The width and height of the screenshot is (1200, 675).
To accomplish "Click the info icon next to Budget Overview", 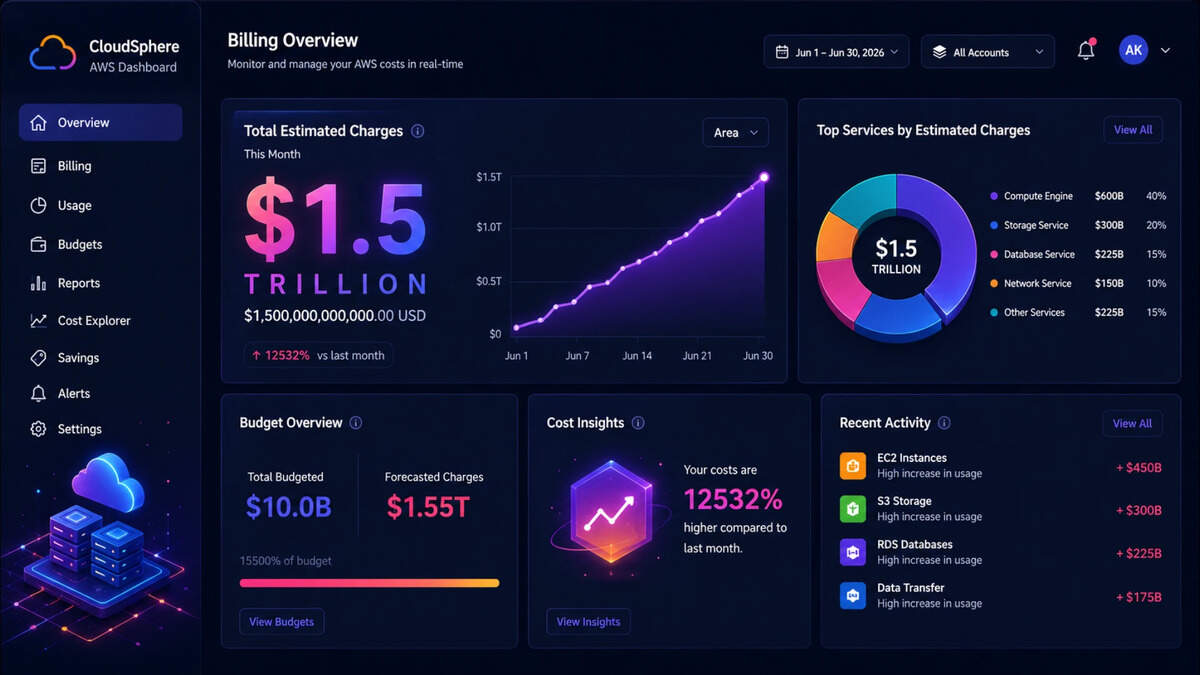I will [356, 423].
